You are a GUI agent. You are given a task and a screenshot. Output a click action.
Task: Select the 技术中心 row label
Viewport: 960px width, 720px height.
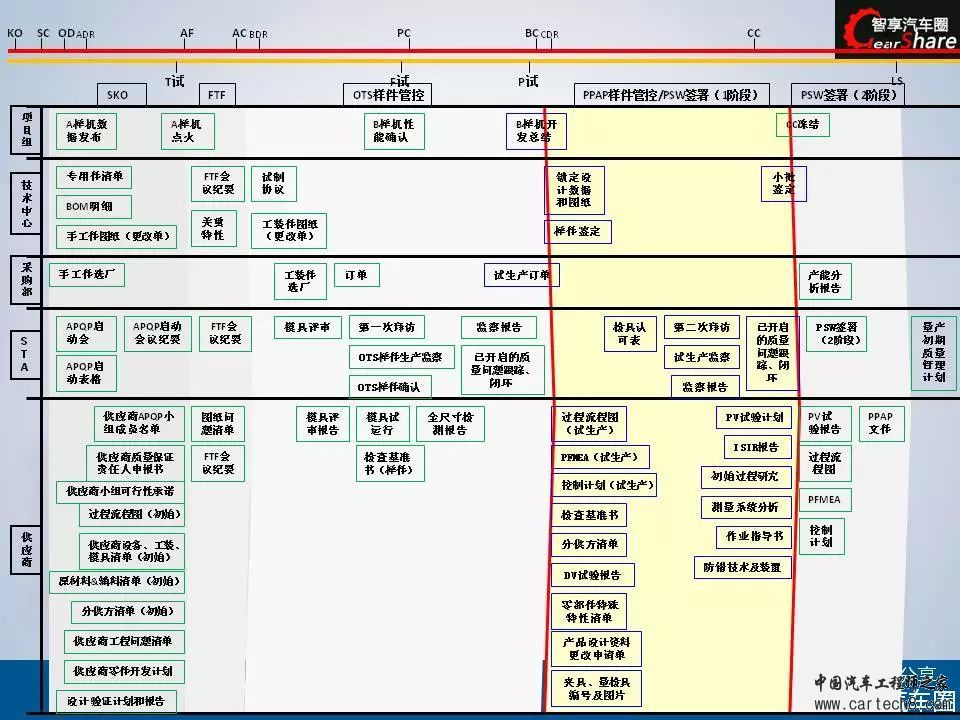coord(26,203)
